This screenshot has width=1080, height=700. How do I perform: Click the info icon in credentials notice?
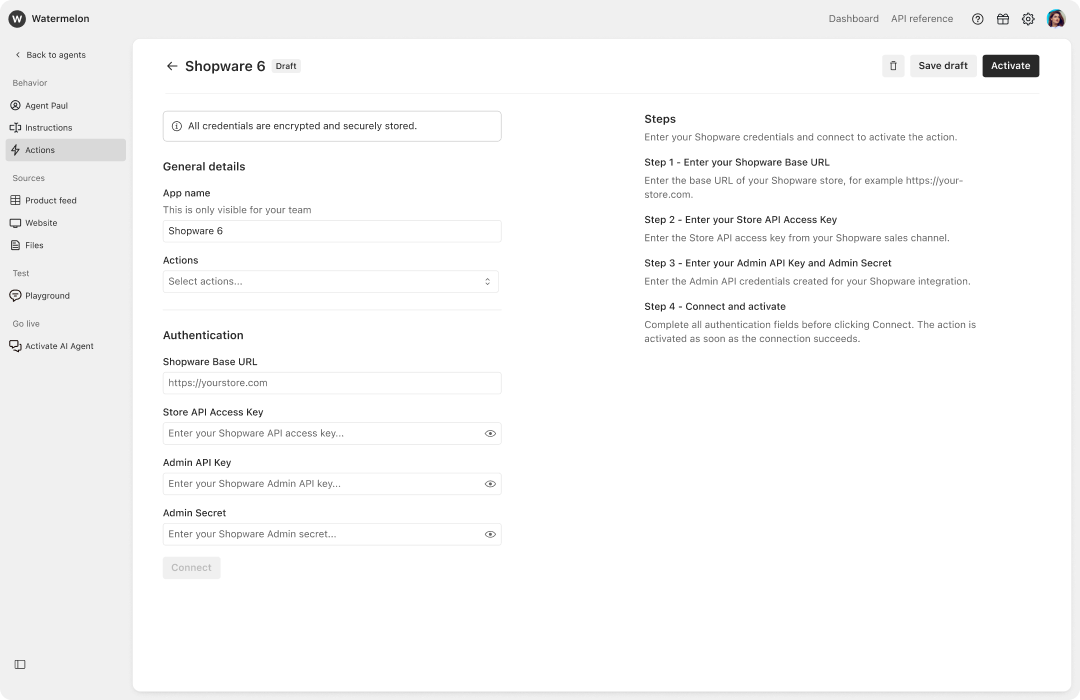[x=176, y=126]
